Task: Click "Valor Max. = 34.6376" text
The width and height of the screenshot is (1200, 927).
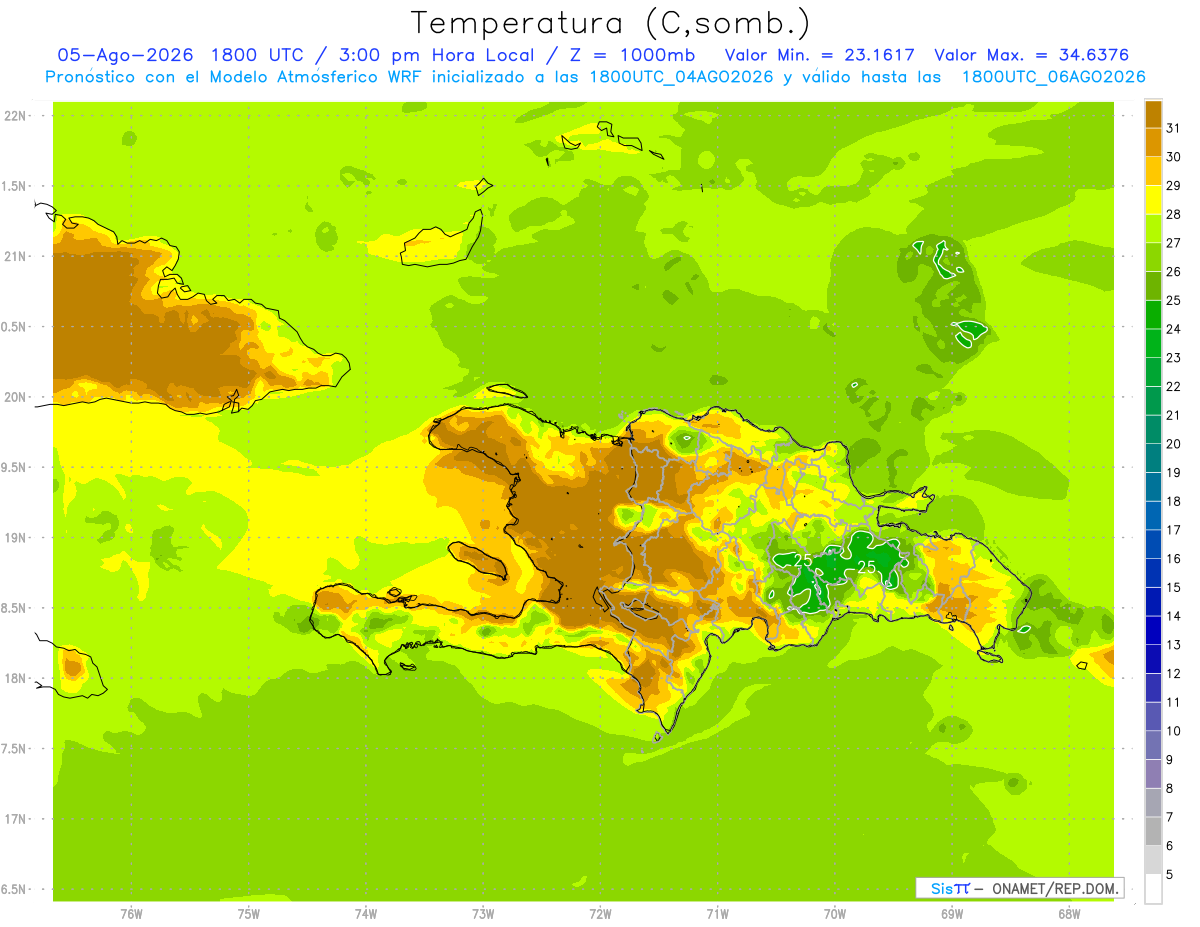Action: tap(1032, 55)
